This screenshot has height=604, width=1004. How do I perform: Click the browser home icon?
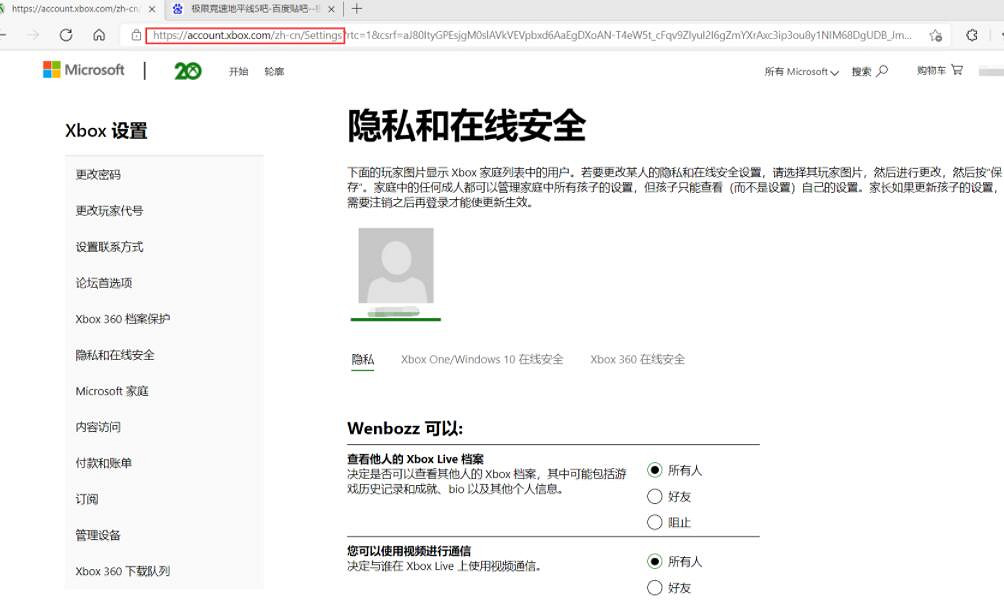(97, 33)
